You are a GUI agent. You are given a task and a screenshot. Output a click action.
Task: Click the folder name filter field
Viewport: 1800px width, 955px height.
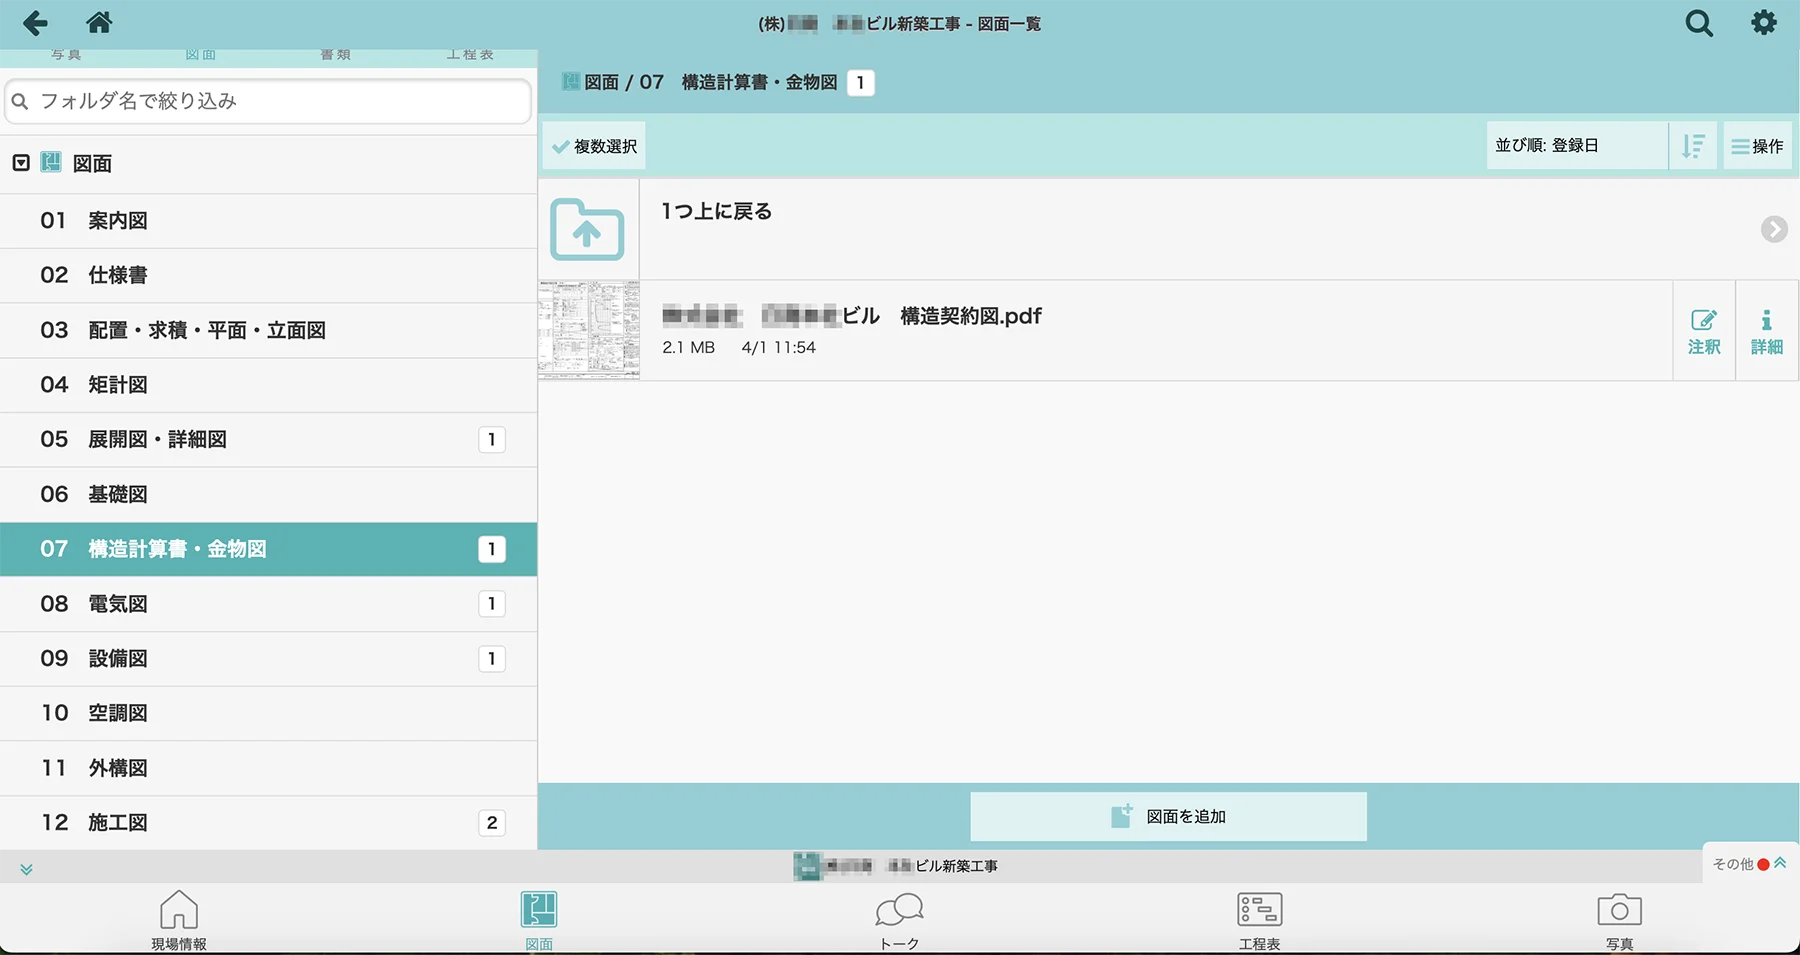(x=268, y=101)
